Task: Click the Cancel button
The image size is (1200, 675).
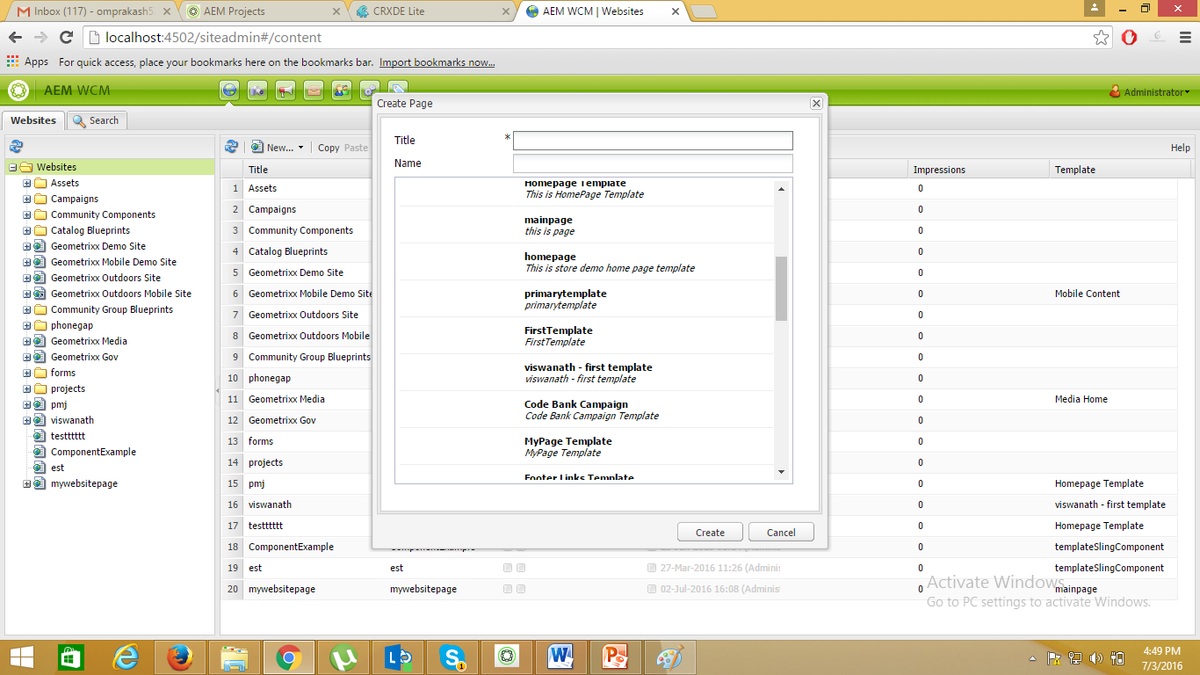Action: [x=781, y=532]
